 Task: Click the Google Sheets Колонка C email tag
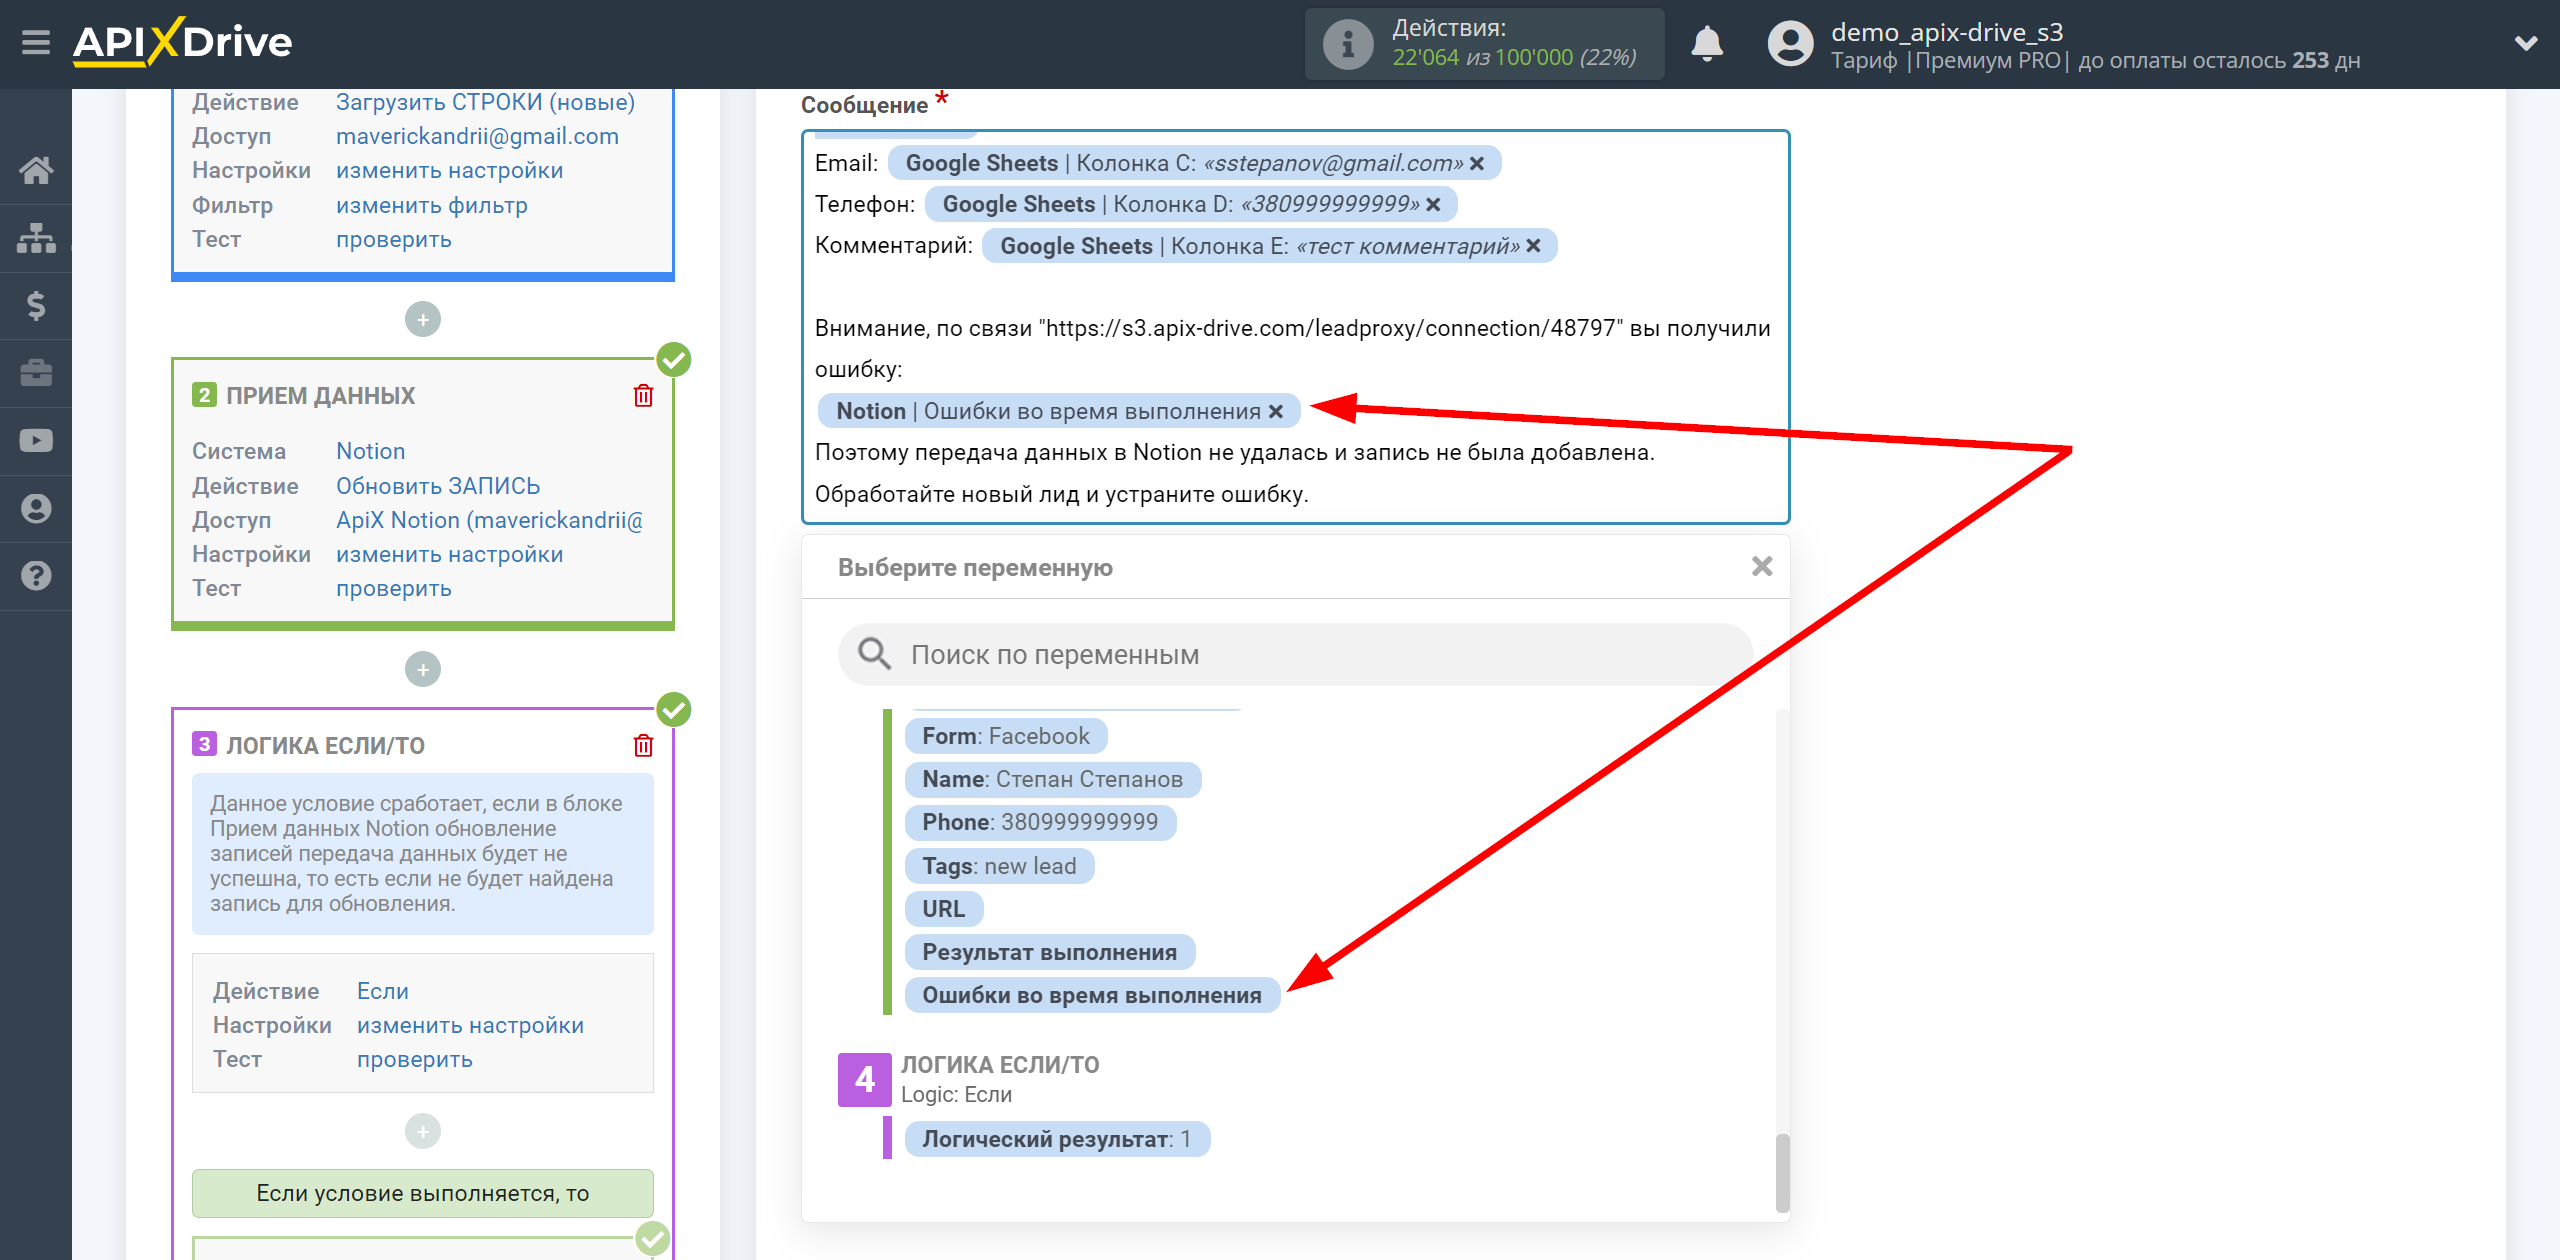point(1194,164)
